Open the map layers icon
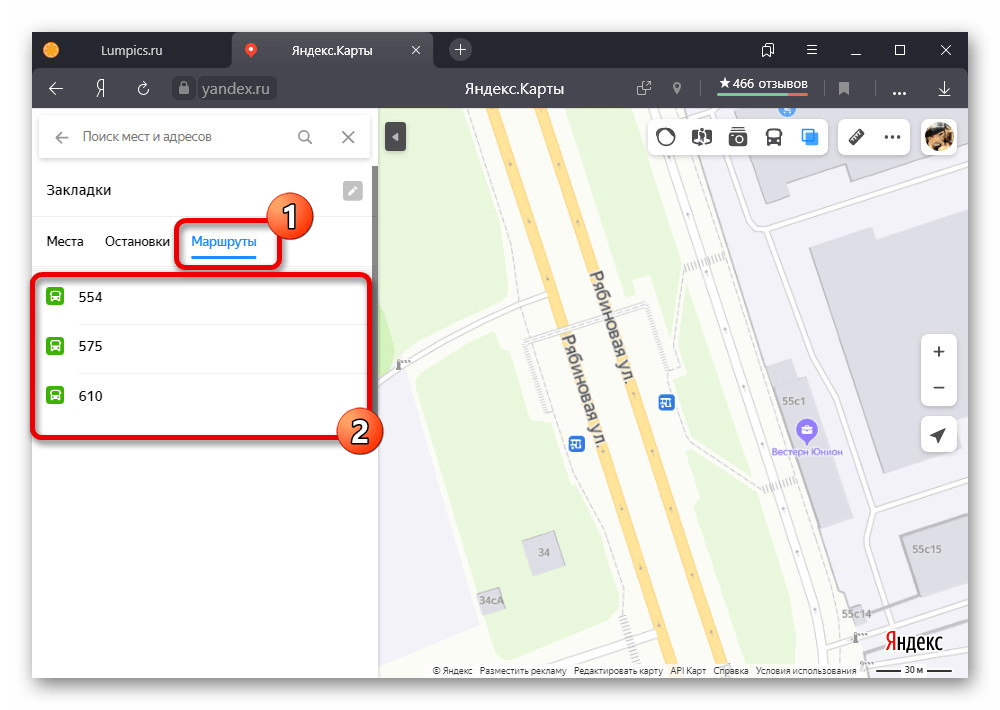Viewport: 1000px width, 710px height. click(x=809, y=137)
